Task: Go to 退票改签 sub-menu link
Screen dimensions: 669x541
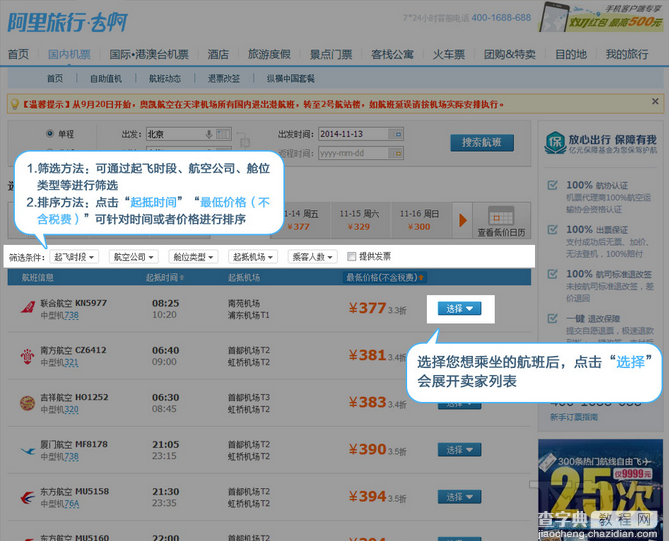Action: (224, 79)
